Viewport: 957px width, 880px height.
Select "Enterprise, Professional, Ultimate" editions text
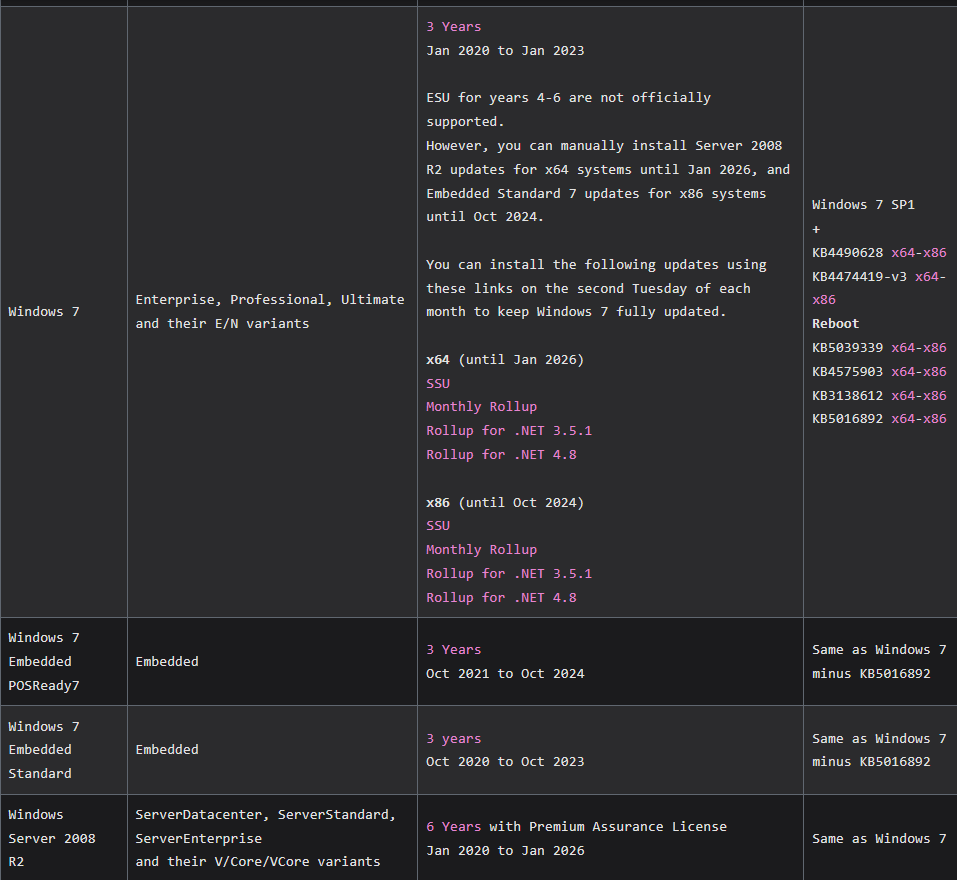coord(270,300)
